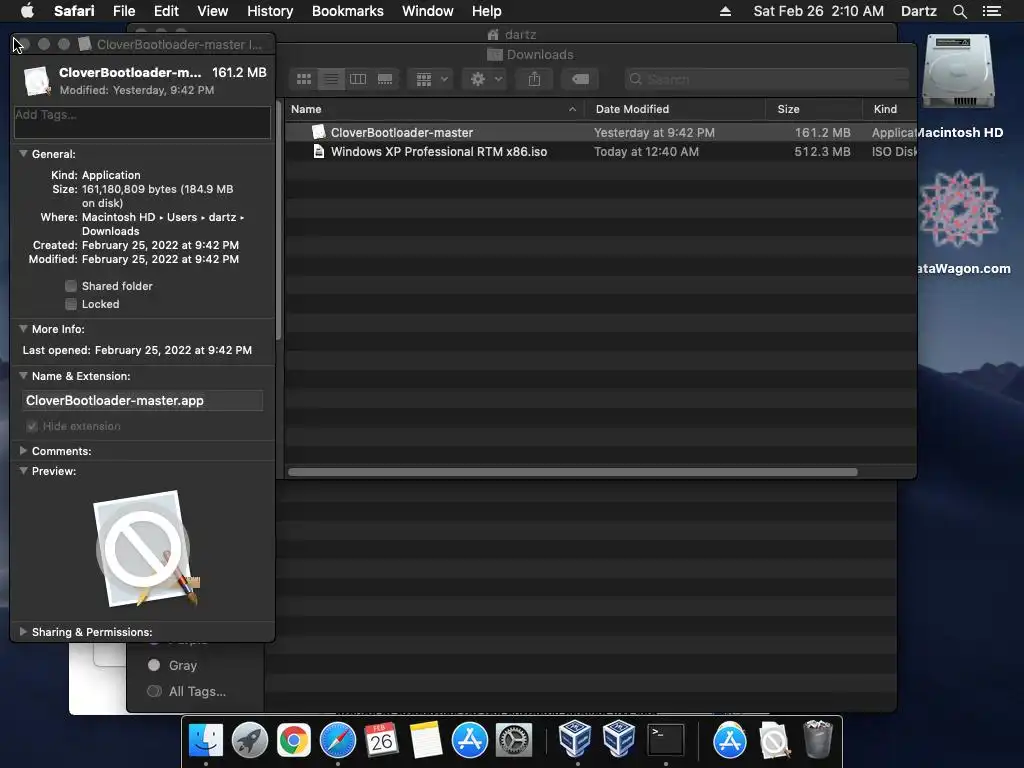This screenshot has width=1024, height=768.
Task: Open the Safari menu
Action: point(74,11)
